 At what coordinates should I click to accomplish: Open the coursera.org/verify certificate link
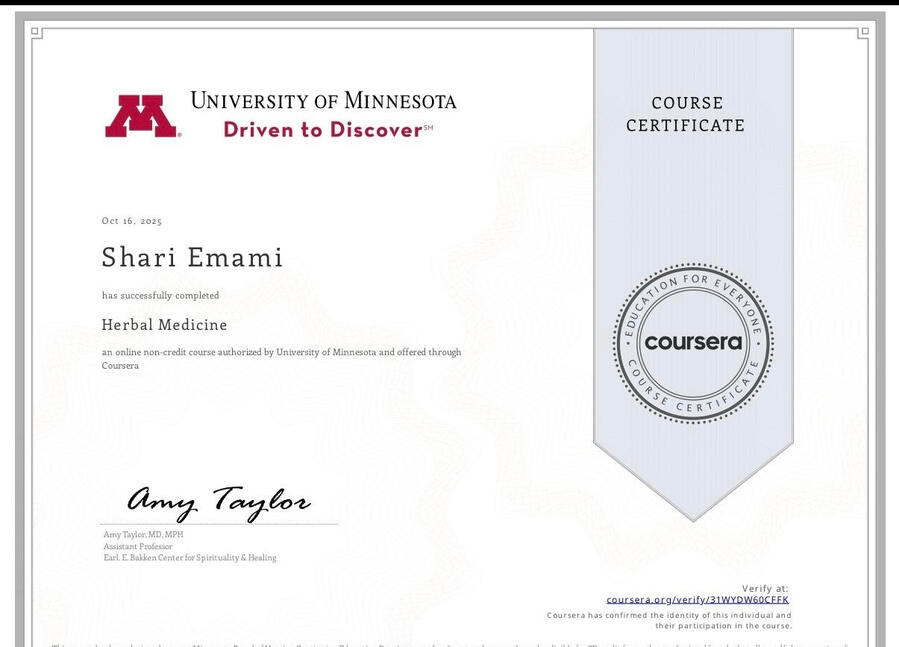point(697,600)
